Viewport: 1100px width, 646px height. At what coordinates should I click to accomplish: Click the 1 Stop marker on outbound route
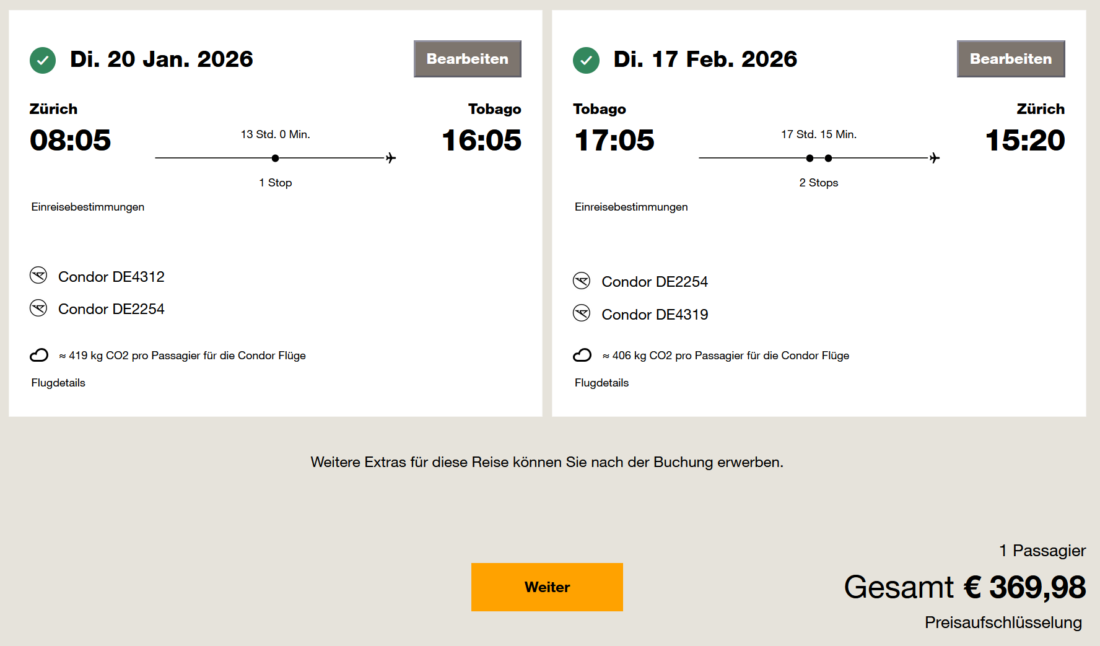275,158
